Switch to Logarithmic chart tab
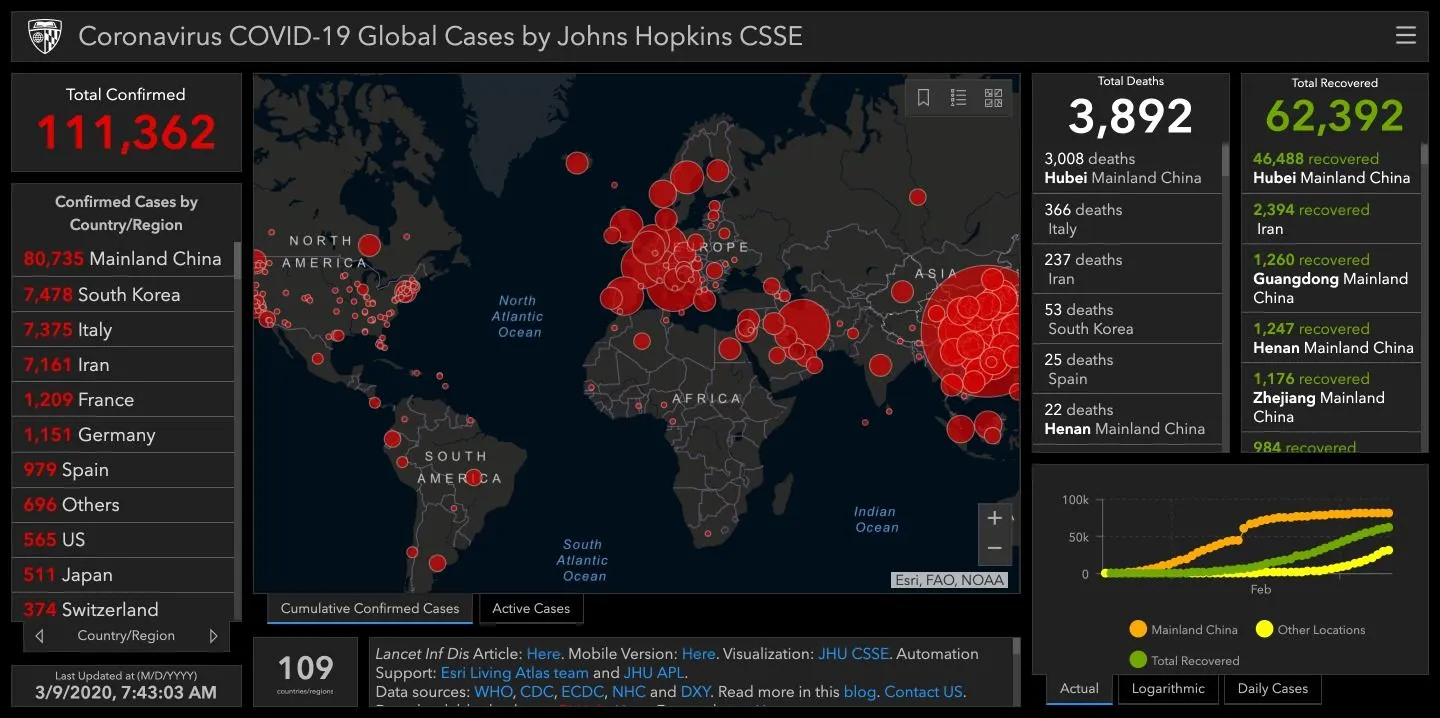 (x=1168, y=688)
